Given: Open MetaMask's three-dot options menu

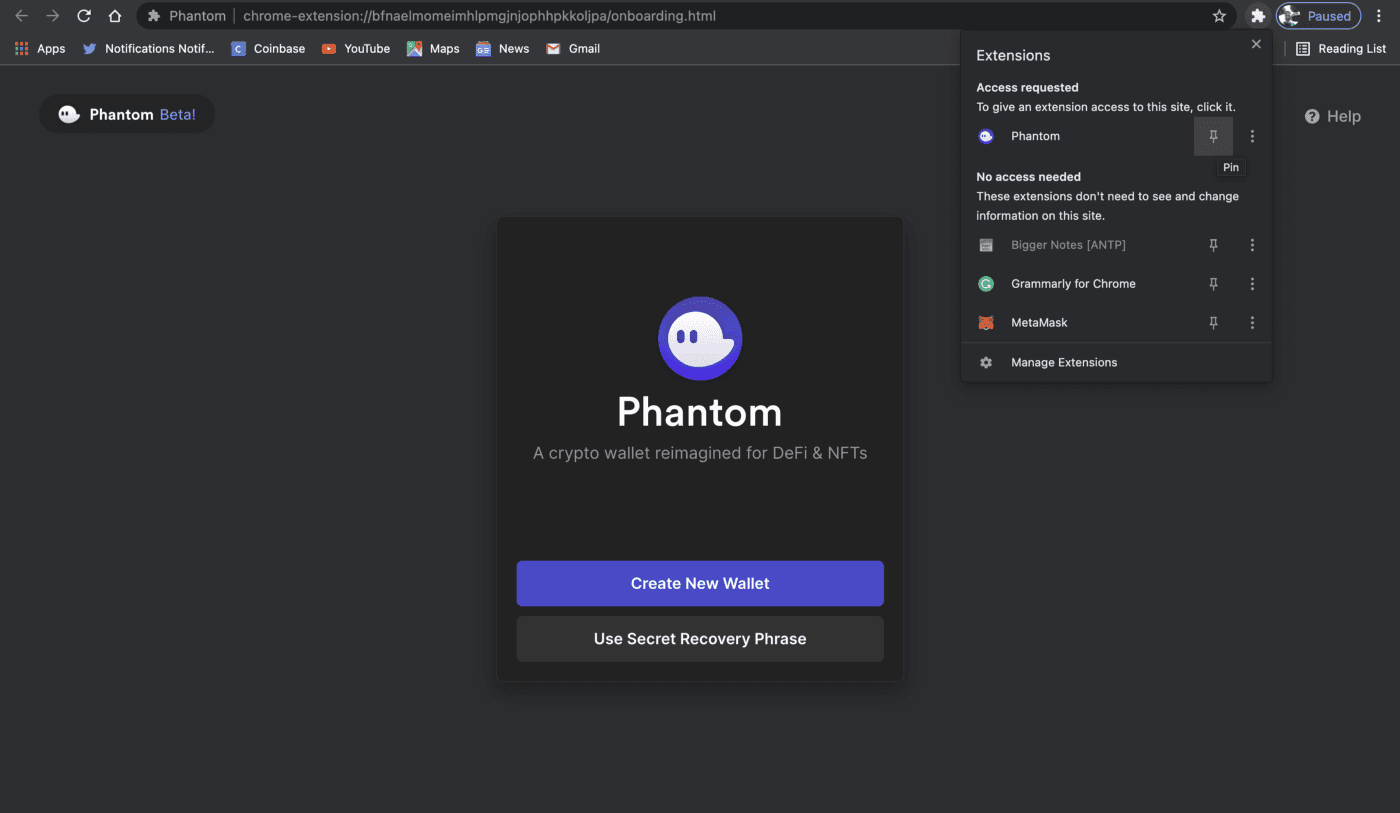Looking at the screenshot, I should [1252, 322].
